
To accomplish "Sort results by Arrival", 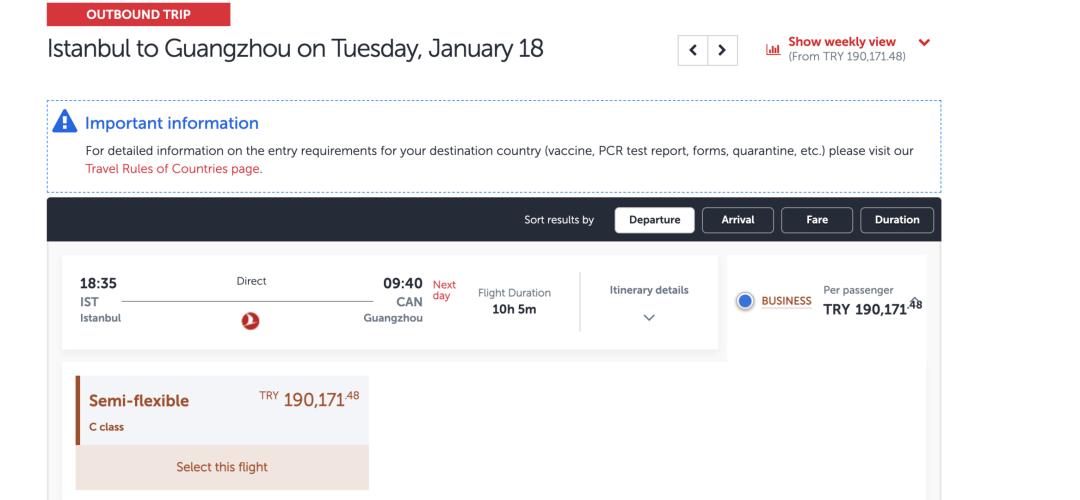I will point(738,220).
